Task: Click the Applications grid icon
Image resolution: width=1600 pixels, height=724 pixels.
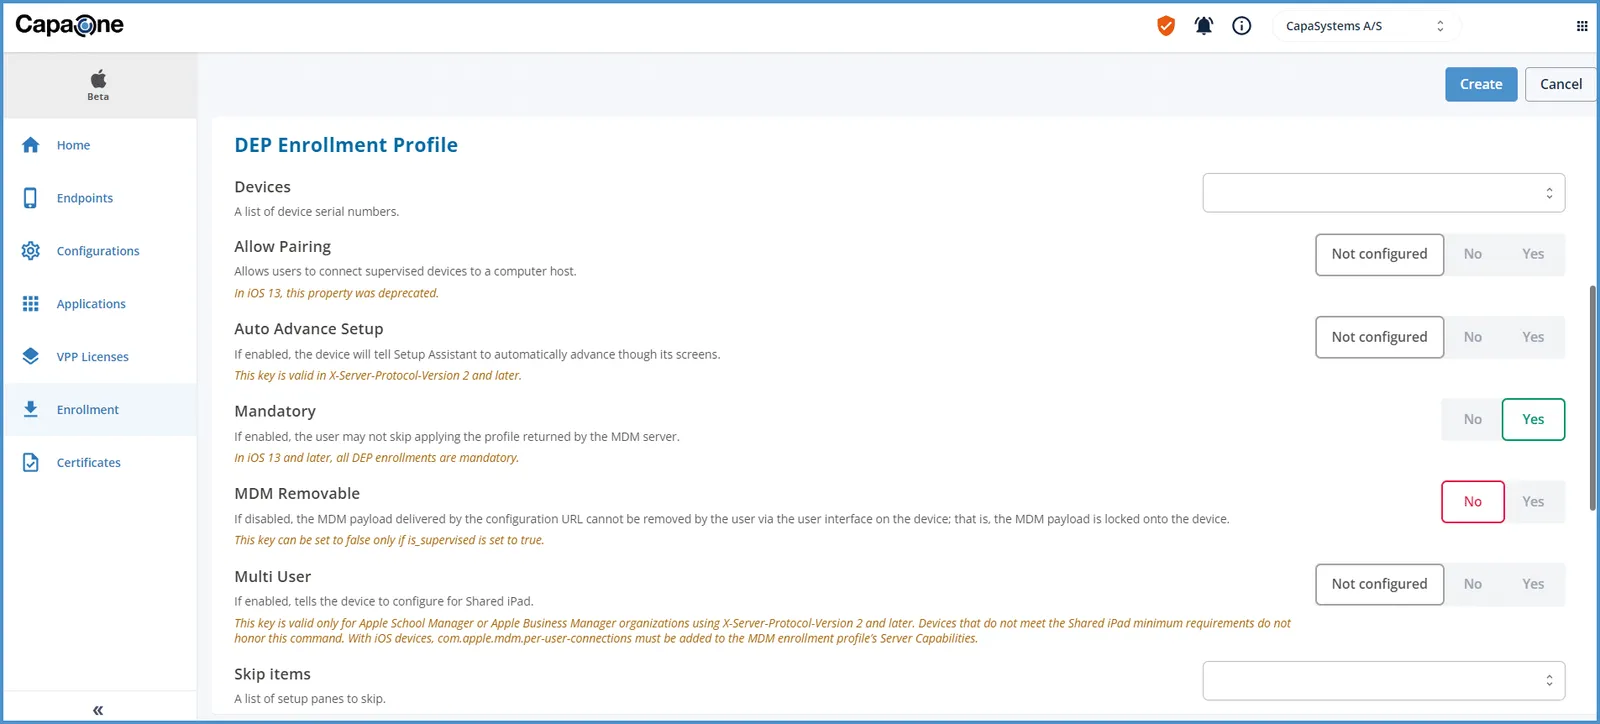Action: pyautogui.click(x=31, y=304)
